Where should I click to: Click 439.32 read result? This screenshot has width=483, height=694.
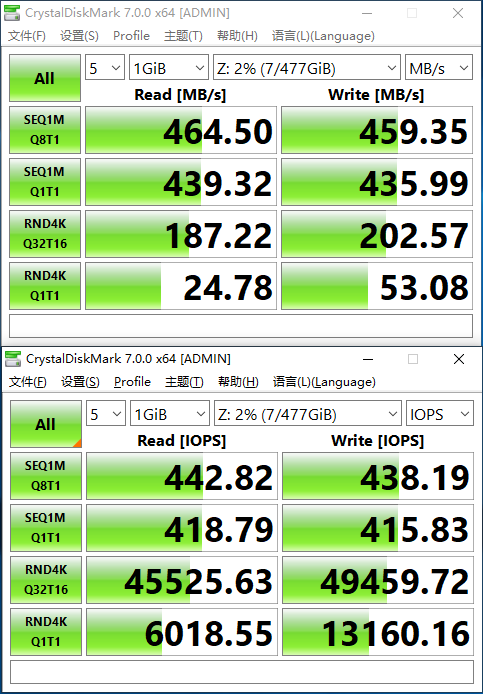[181, 182]
